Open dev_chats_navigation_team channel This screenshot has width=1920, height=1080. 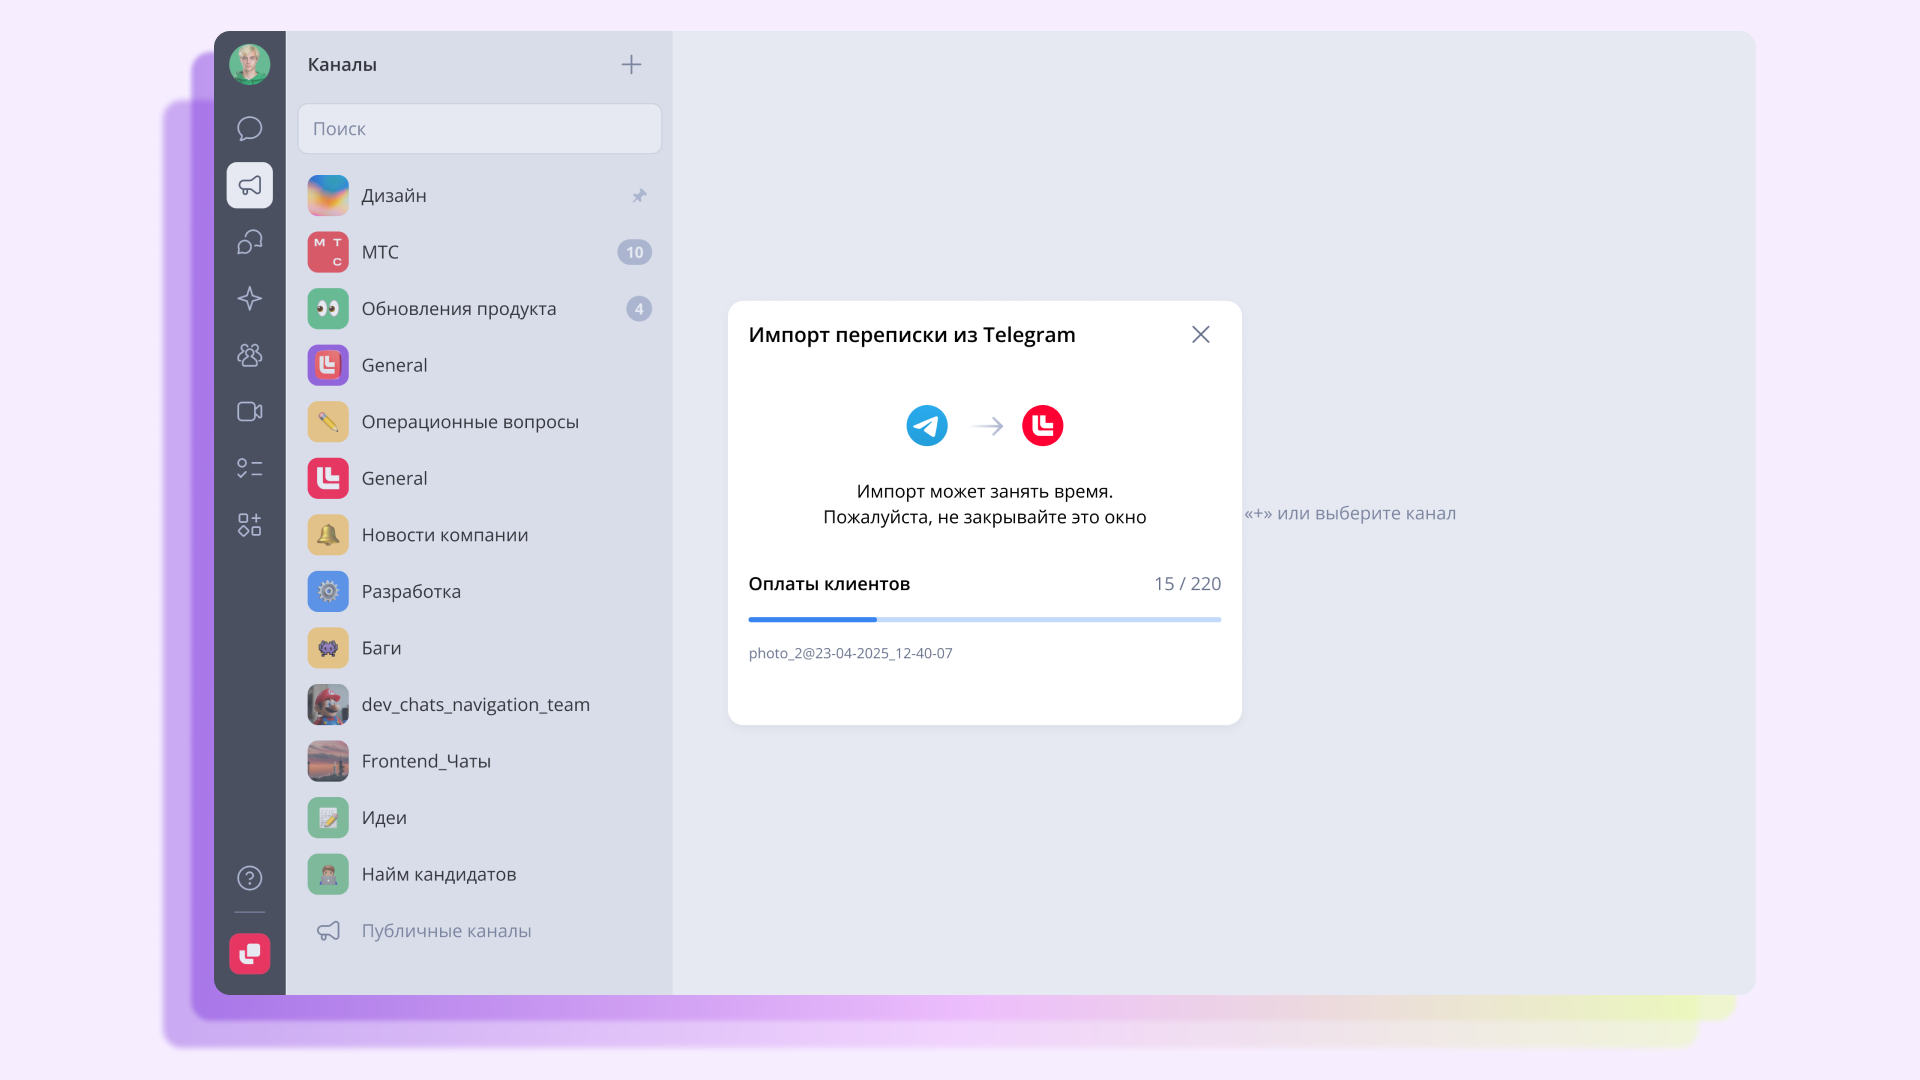click(x=475, y=705)
